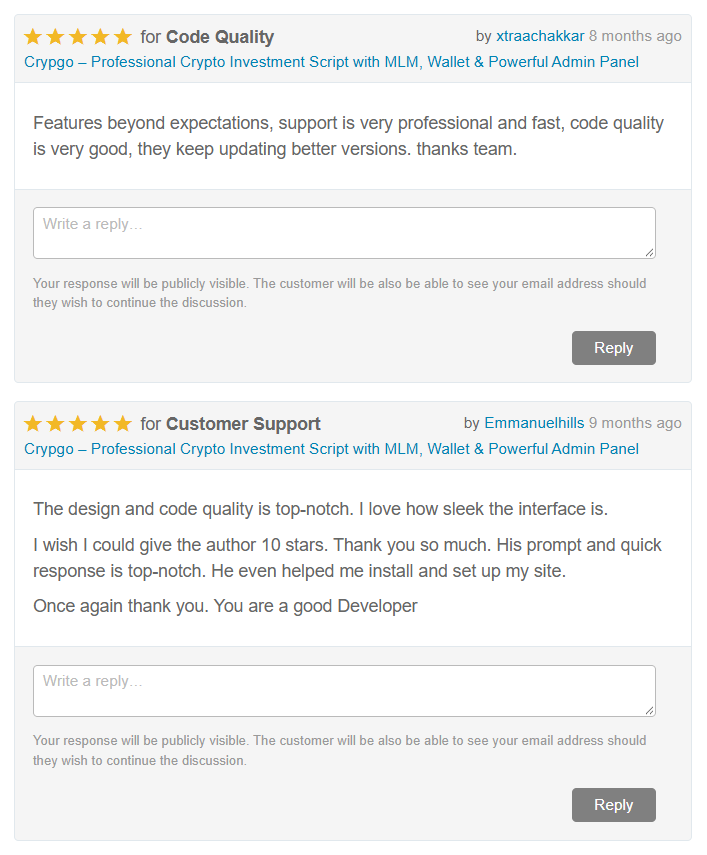Click fourth star of Customer Support rating
The height and width of the screenshot is (855, 707).
100,424
